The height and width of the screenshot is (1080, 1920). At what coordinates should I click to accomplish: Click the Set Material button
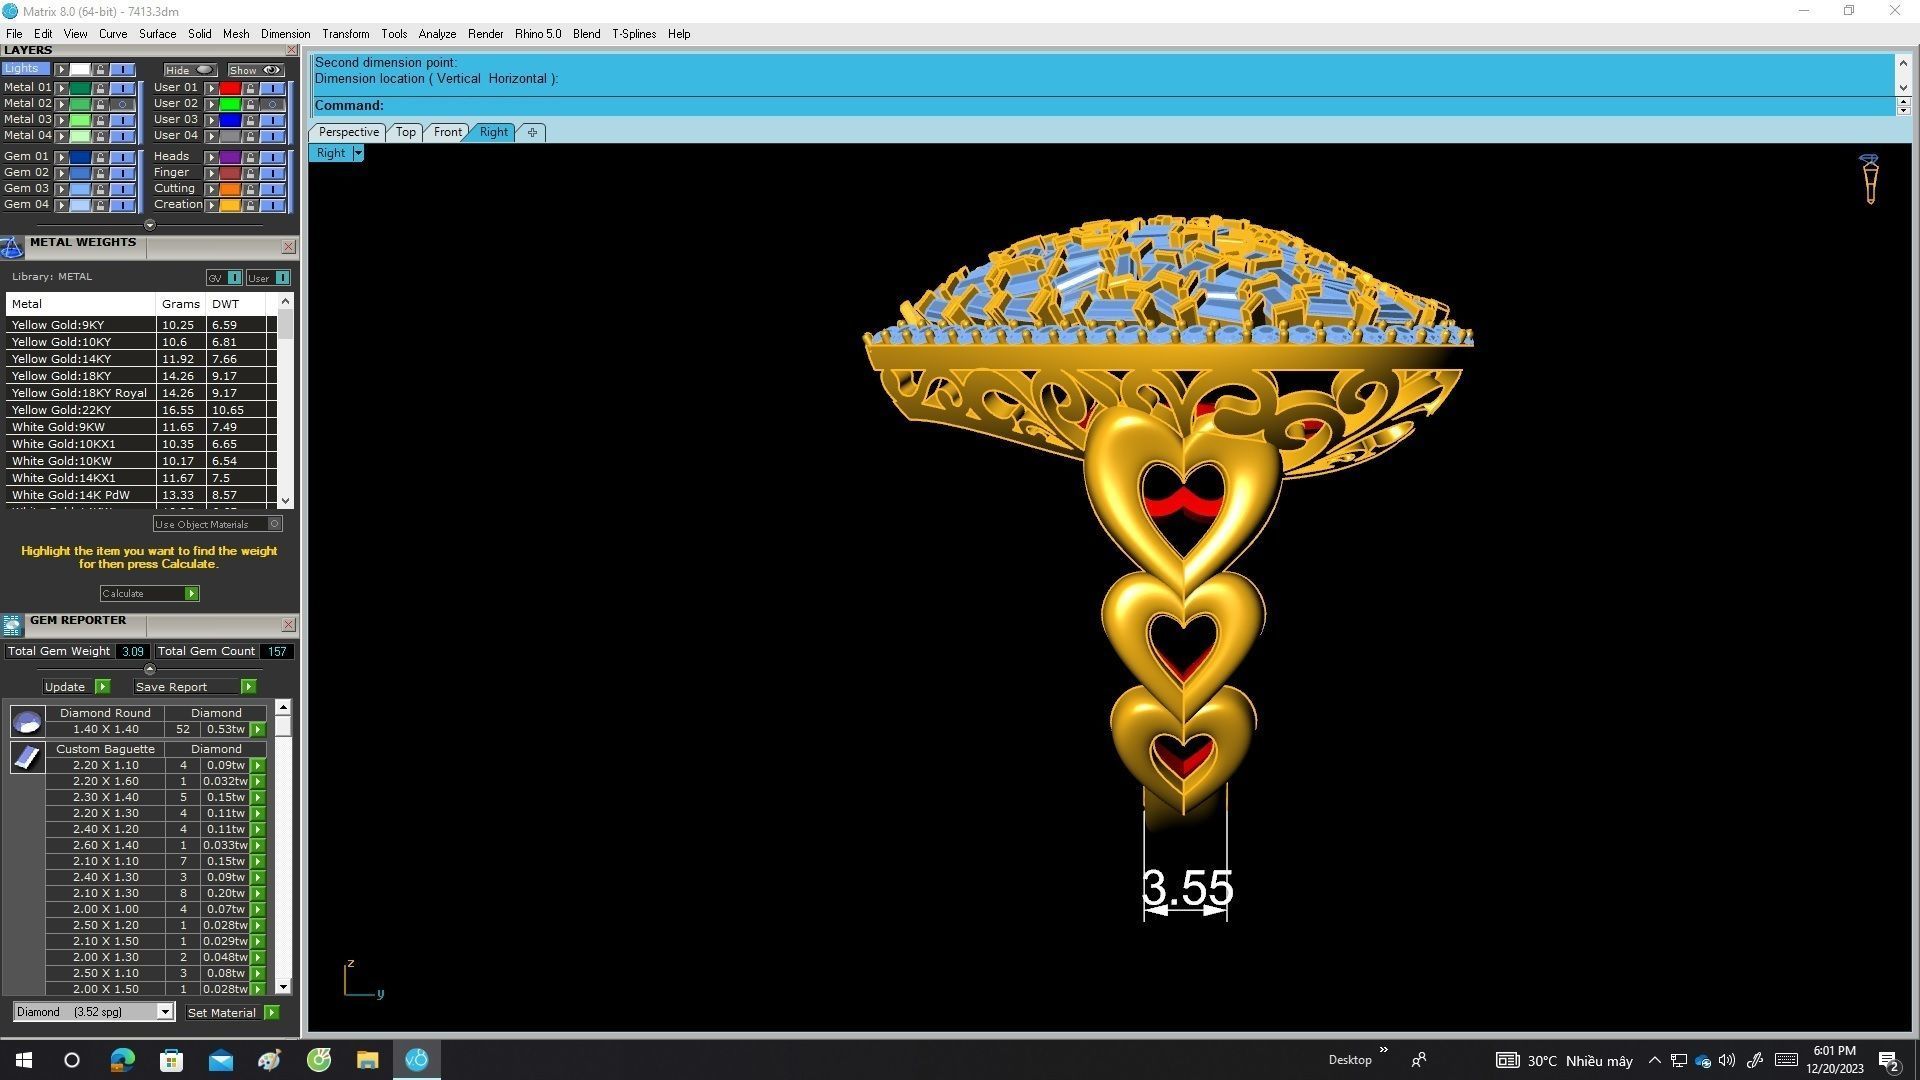(233, 1013)
